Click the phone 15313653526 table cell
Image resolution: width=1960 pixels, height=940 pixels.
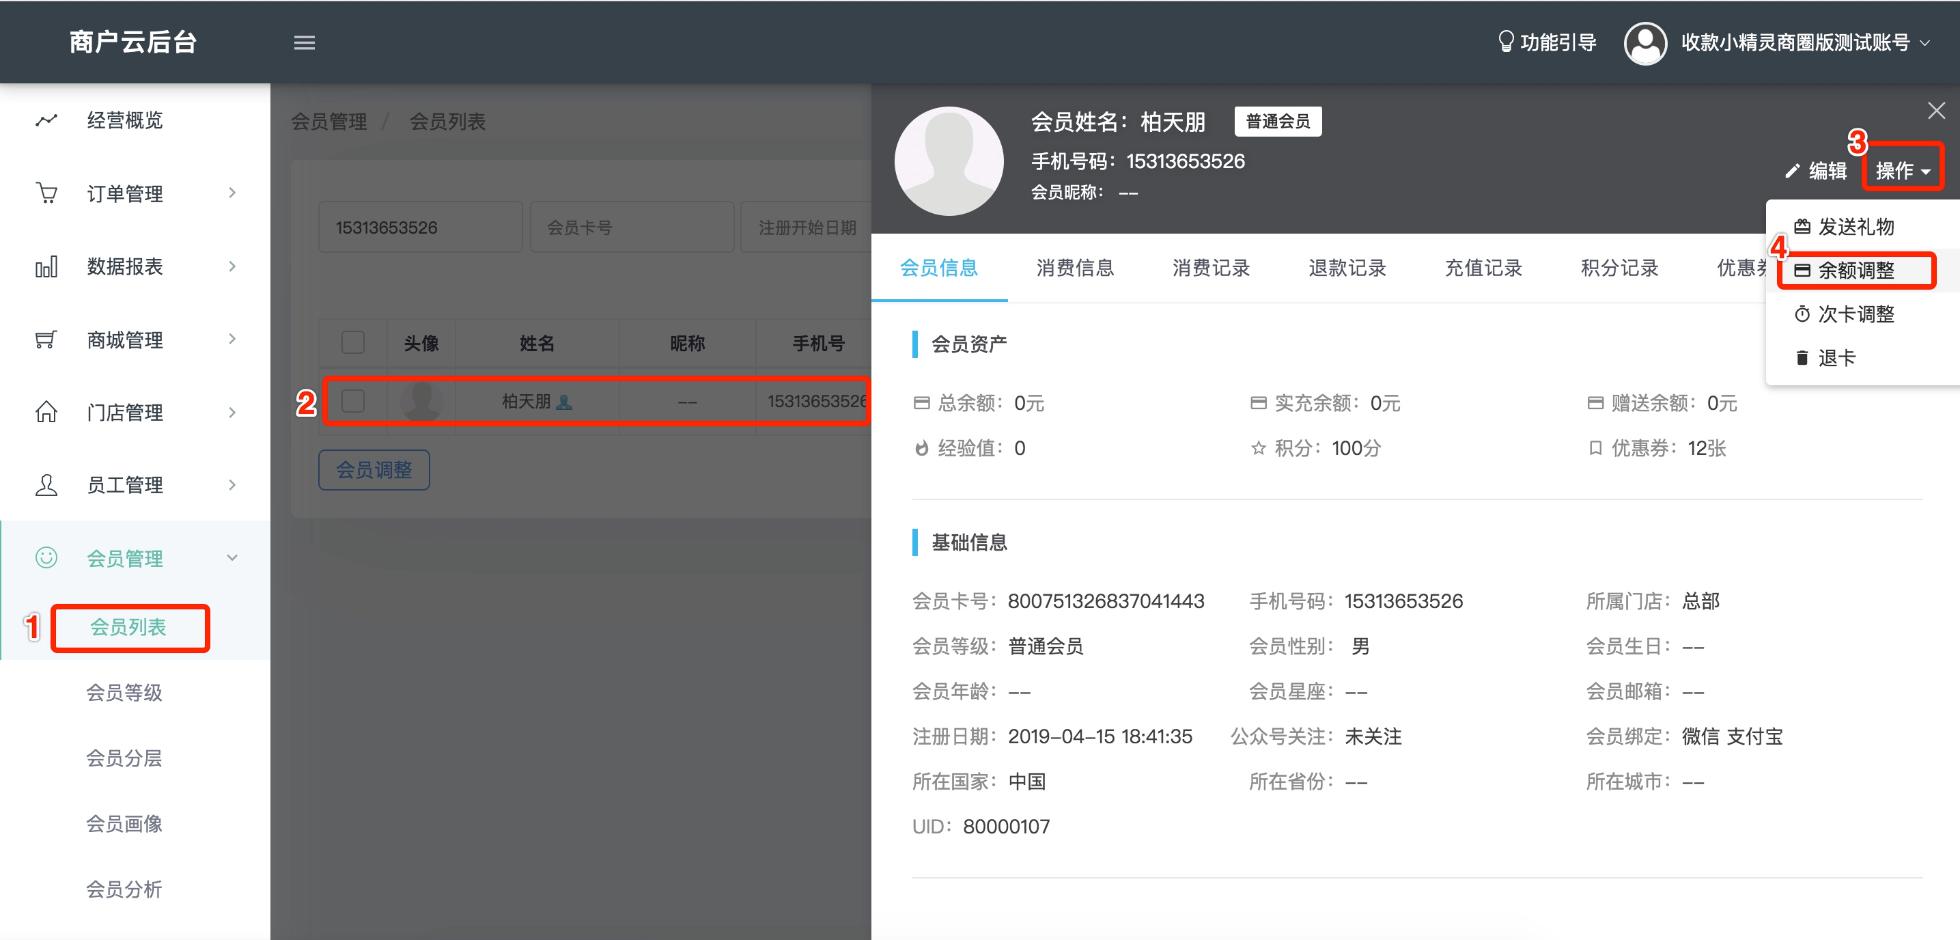pos(814,401)
